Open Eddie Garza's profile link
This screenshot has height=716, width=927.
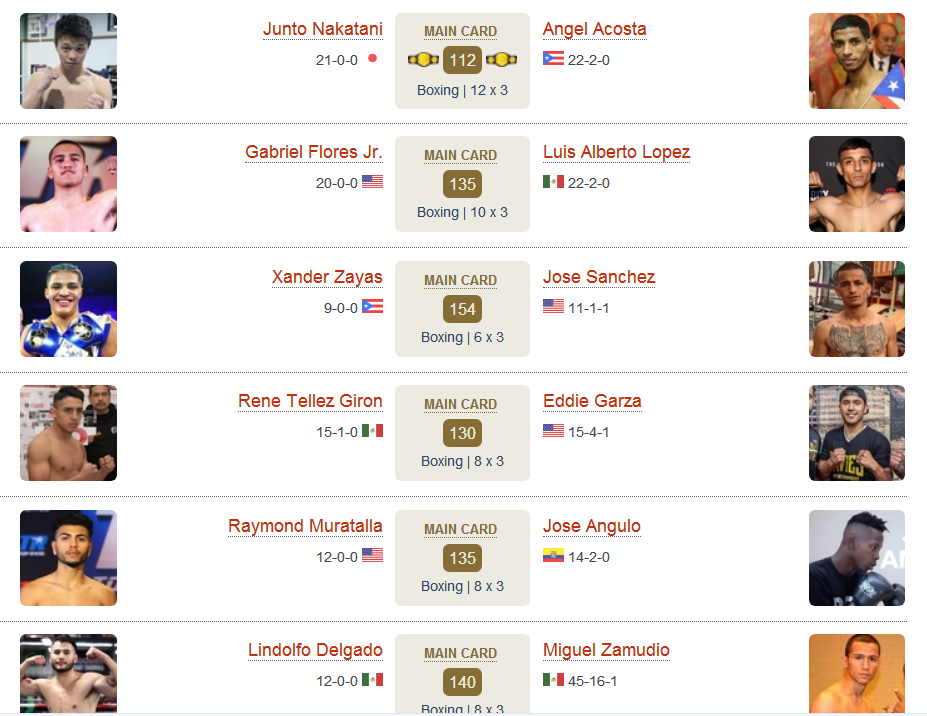(592, 401)
